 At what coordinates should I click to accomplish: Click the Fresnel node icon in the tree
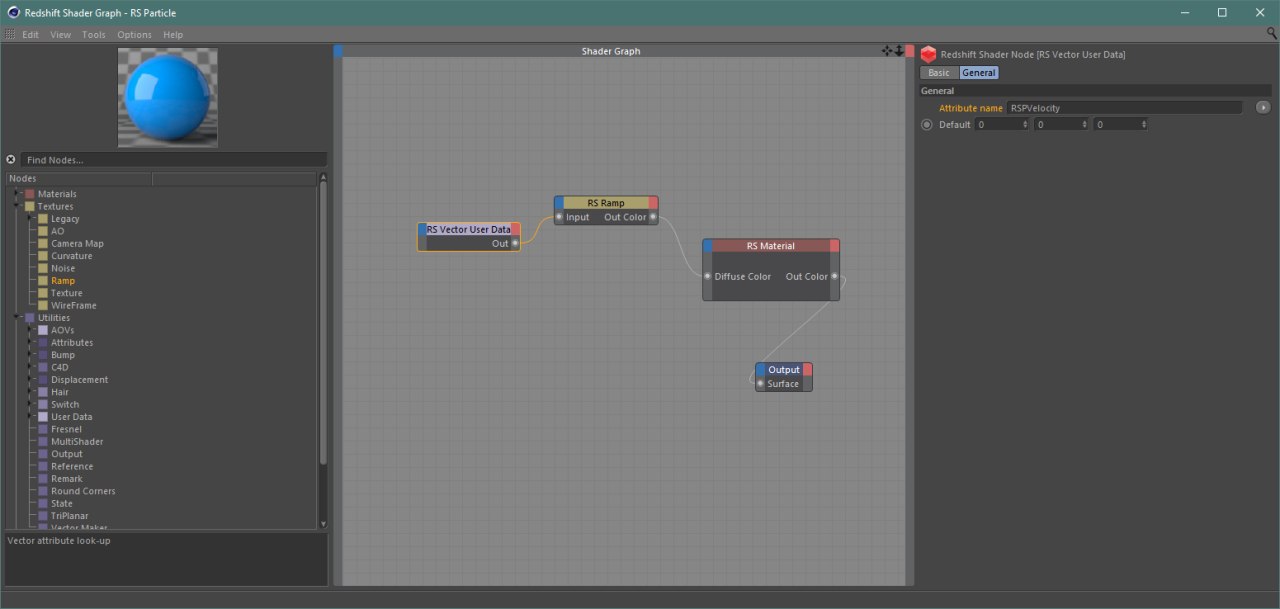tap(43, 429)
